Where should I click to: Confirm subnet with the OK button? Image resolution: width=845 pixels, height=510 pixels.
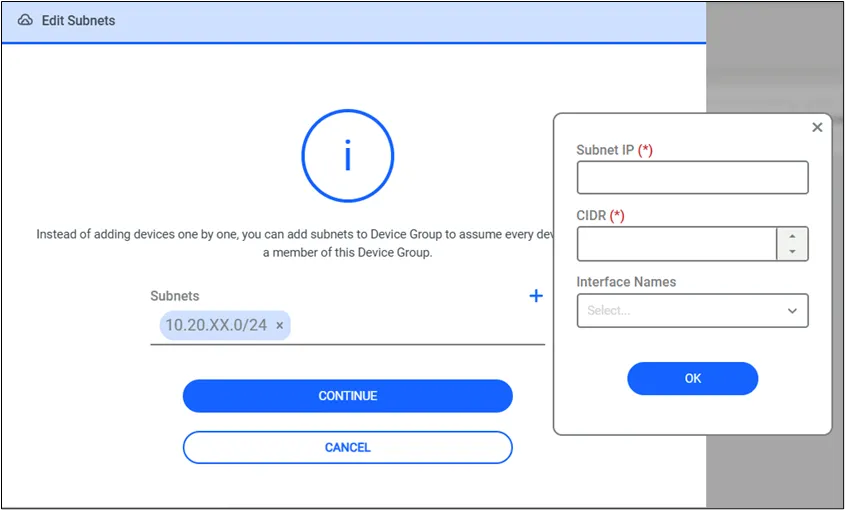point(692,378)
